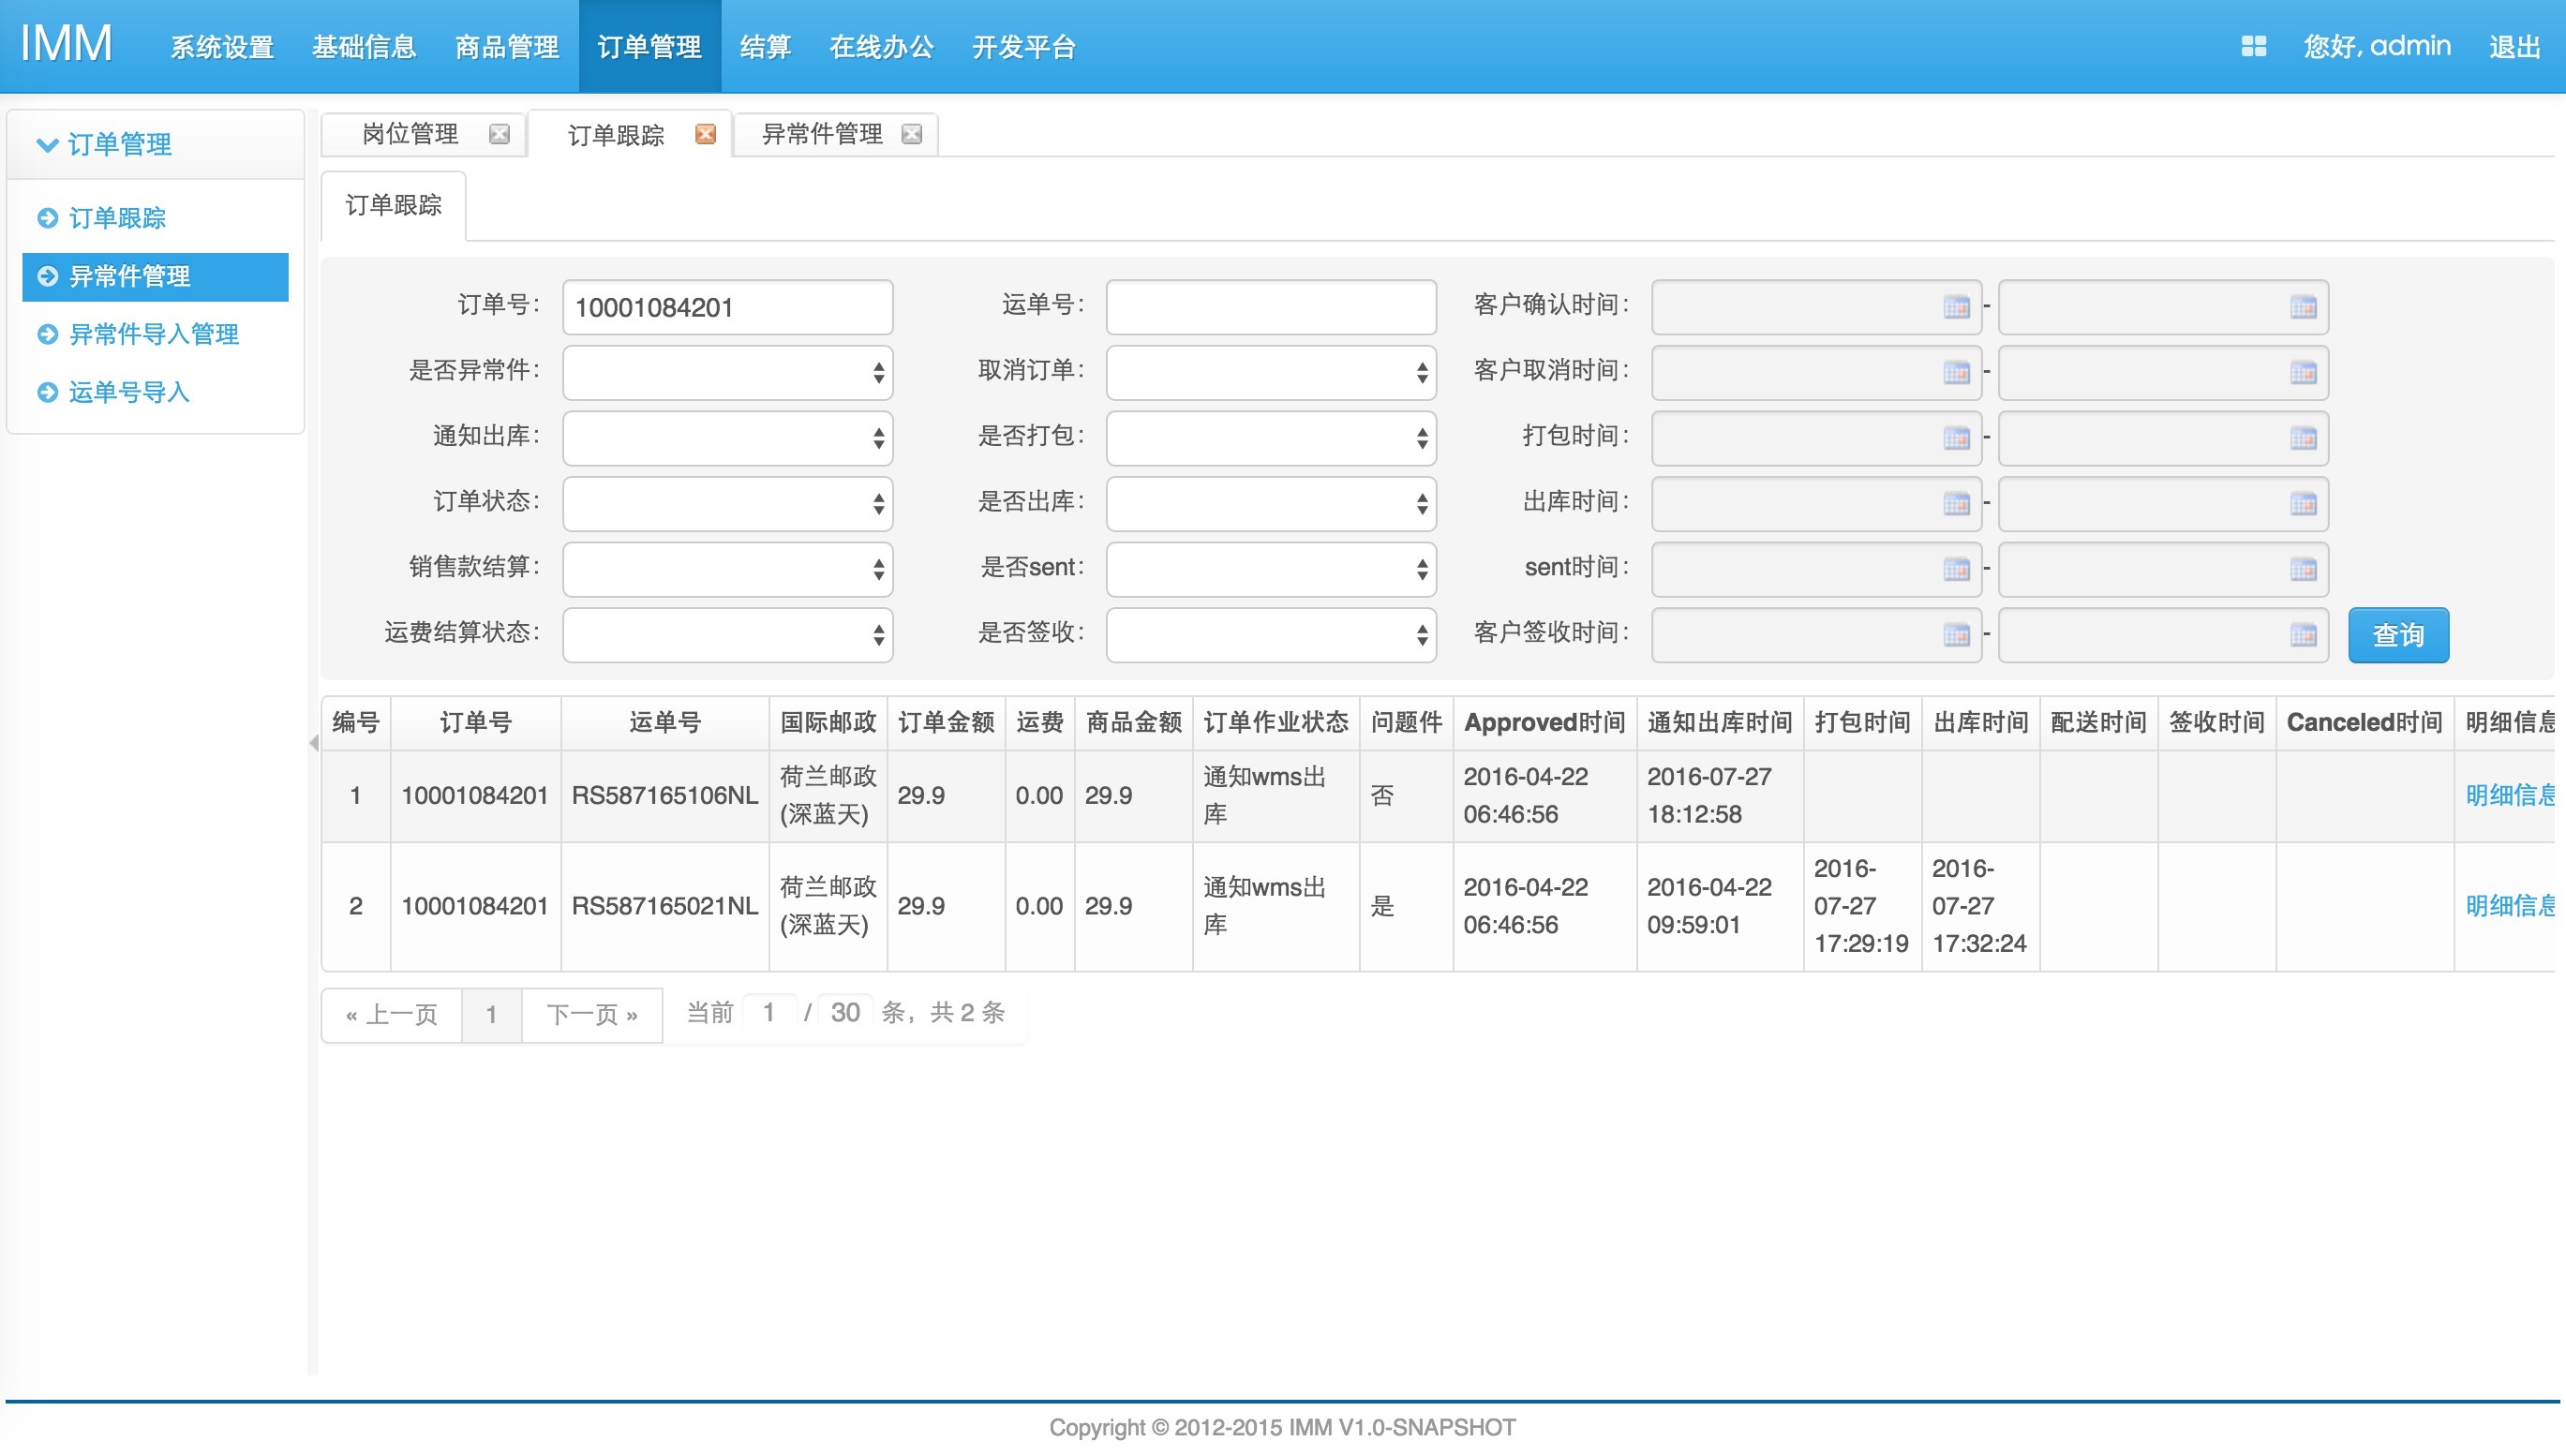Click the 运单号 input field

1270,307
